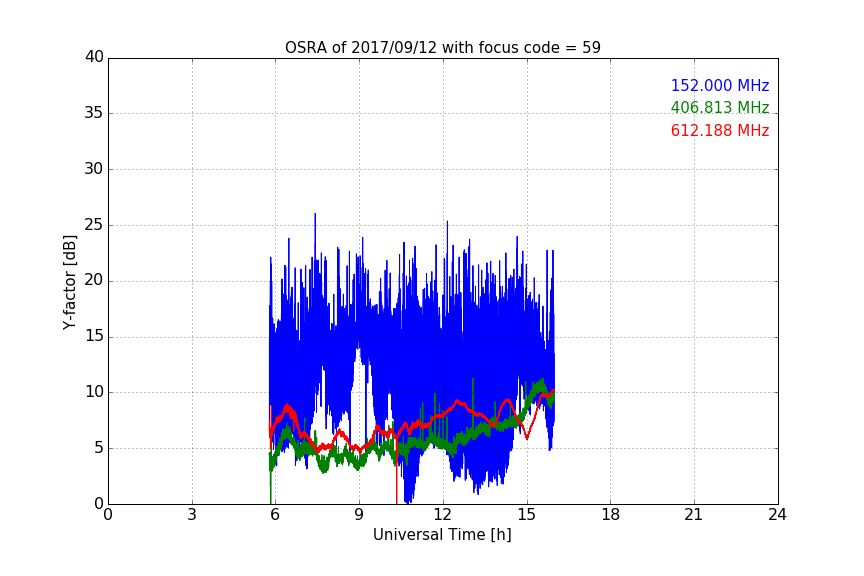This screenshot has width=864, height=576.
Task: Click the plot title 'OSRA of 2017/09/12 with focus code = 59'
Action: (x=442, y=48)
